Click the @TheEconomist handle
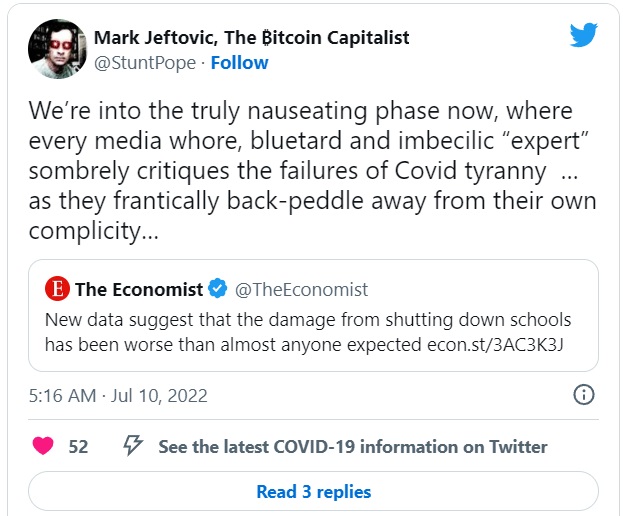Viewport: 623px width, 516px height. (x=301, y=290)
